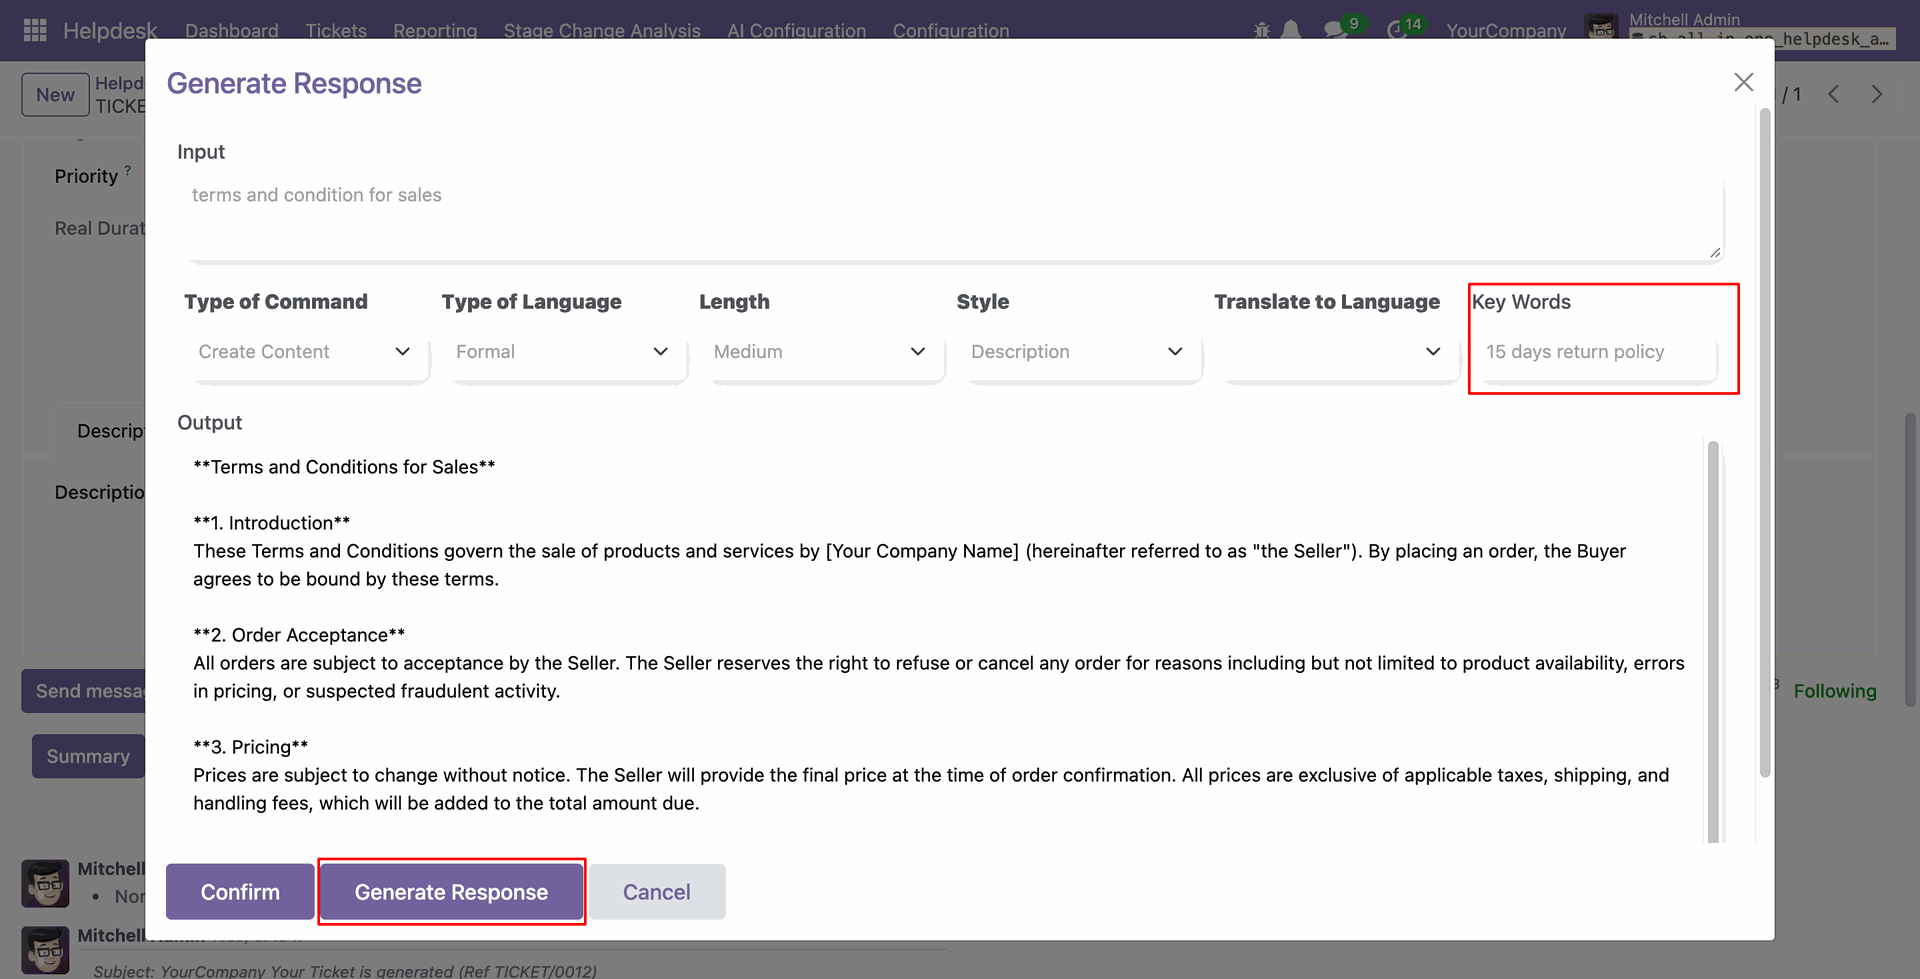Click the Summary button
The width and height of the screenshot is (1920, 979).
(88, 756)
